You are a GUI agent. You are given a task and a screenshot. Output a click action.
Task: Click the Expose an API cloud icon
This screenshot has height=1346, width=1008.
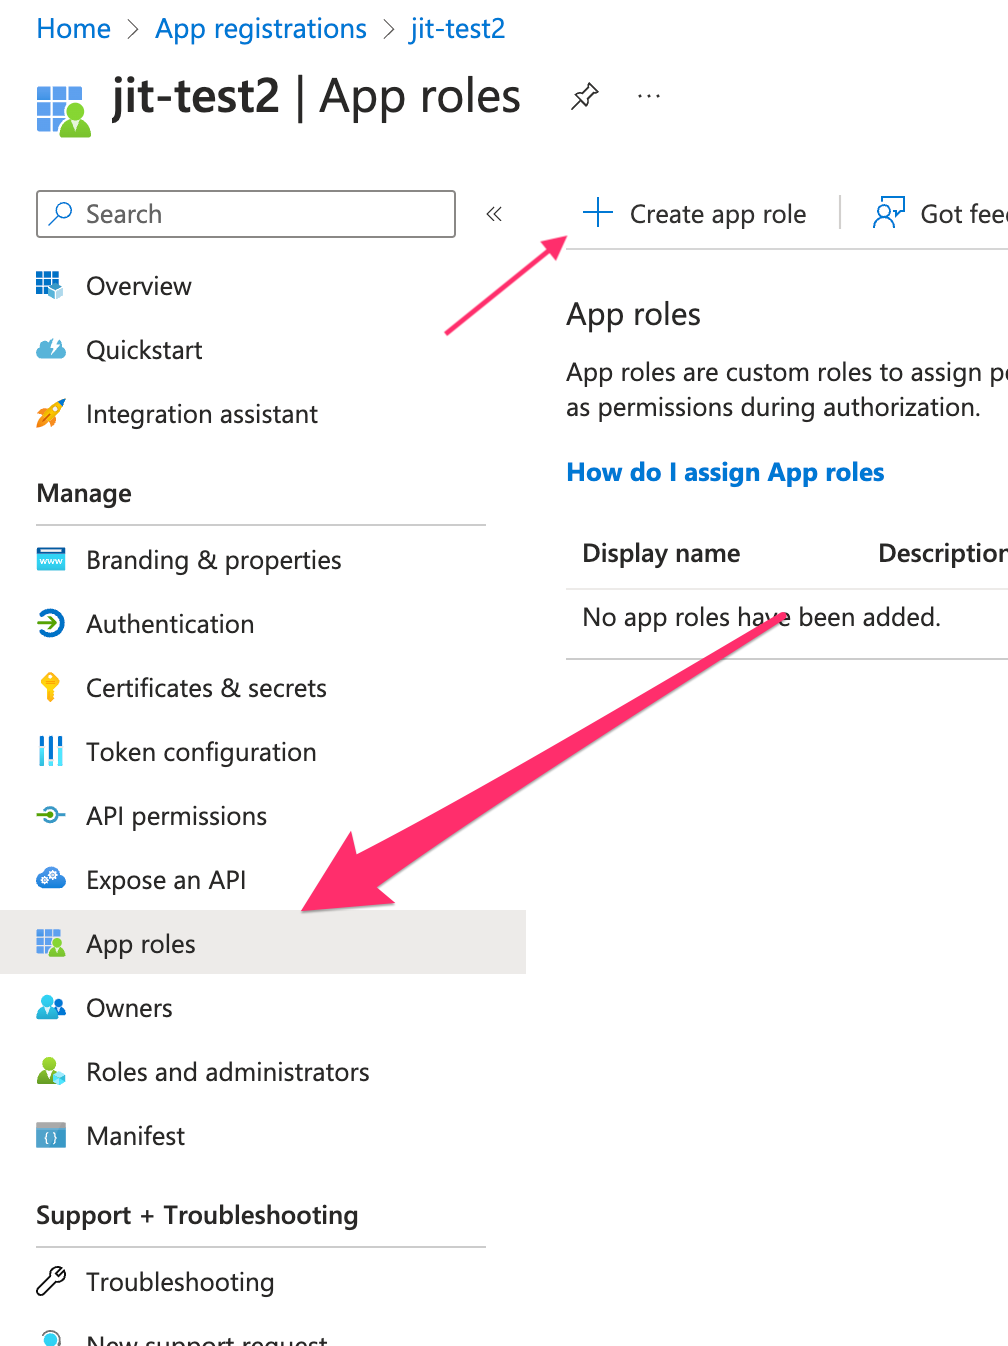pyautogui.click(x=50, y=880)
